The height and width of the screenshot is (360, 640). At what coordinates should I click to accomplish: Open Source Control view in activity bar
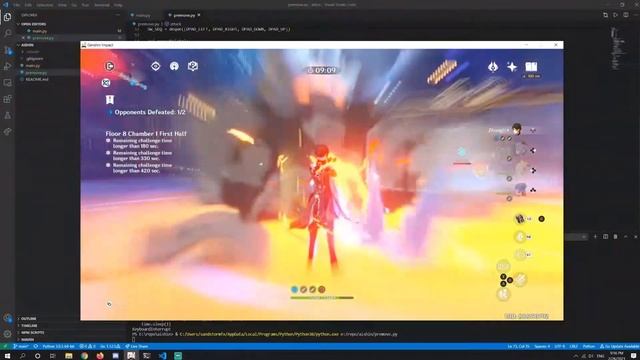[x=7, y=50]
